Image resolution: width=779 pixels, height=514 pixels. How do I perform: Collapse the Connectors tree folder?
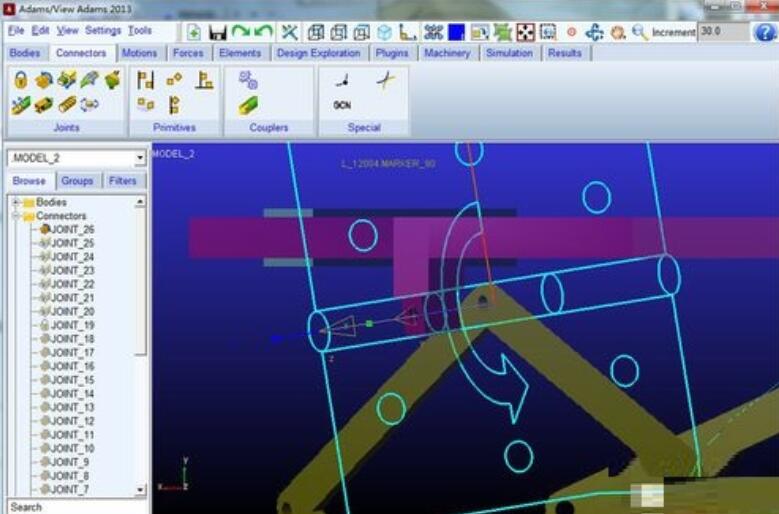pos(16,216)
